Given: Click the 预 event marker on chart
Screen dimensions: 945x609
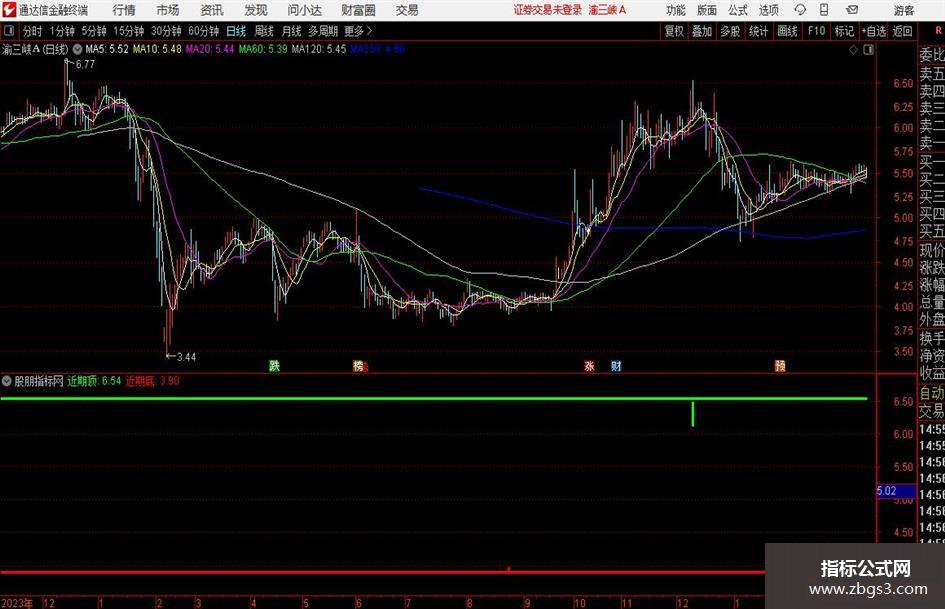Looking at the screenshot, I should [x=780, y=365].
